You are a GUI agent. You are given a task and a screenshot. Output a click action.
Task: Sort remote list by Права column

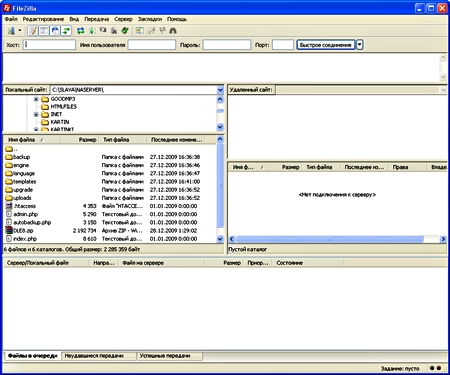(408, 167)
